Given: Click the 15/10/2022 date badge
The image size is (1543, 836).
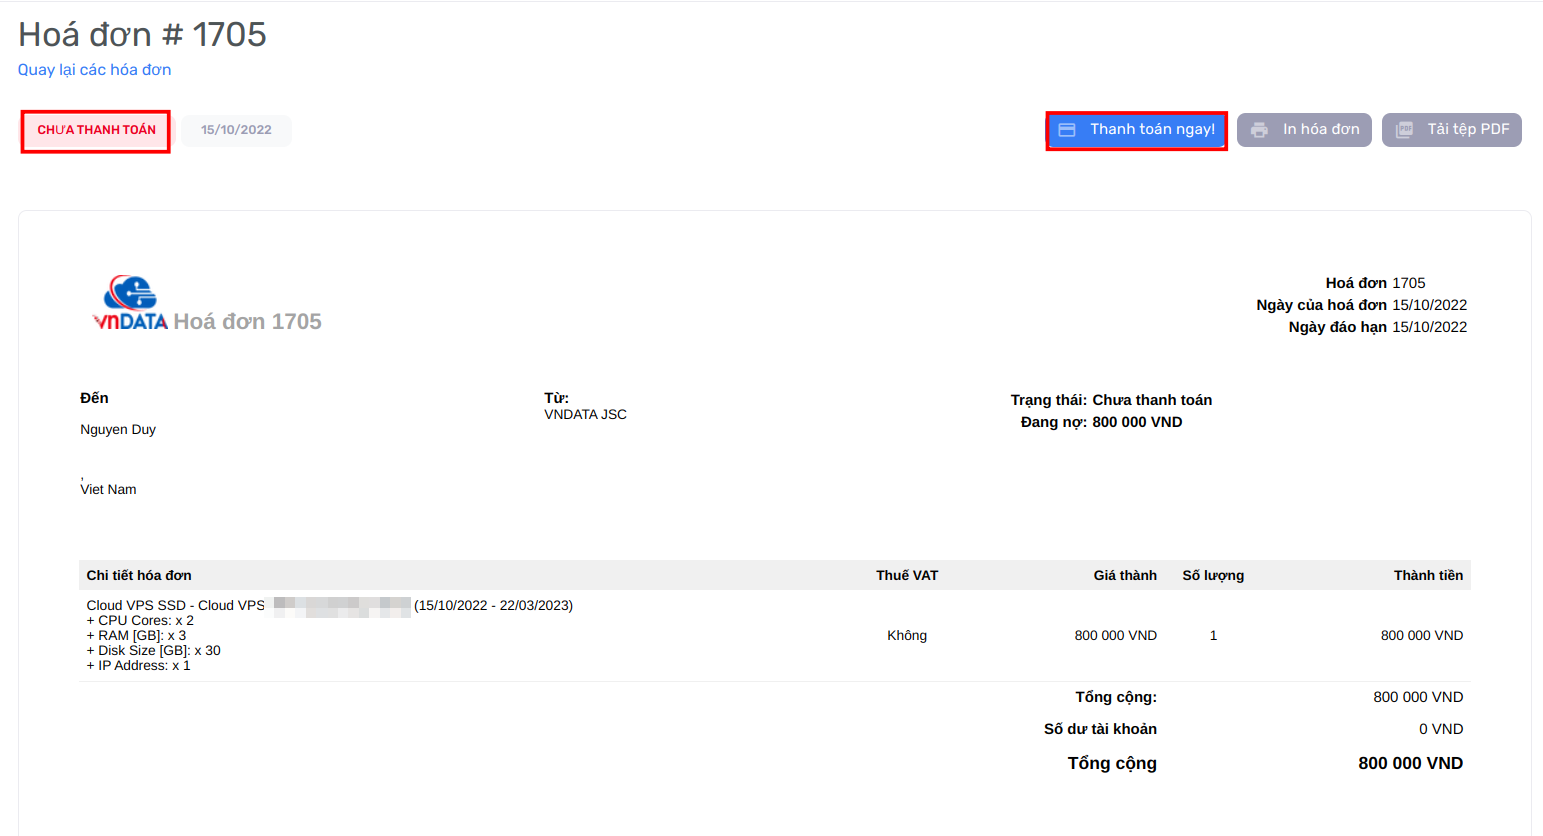Looking at the screenshot, I should click(236, 130).
